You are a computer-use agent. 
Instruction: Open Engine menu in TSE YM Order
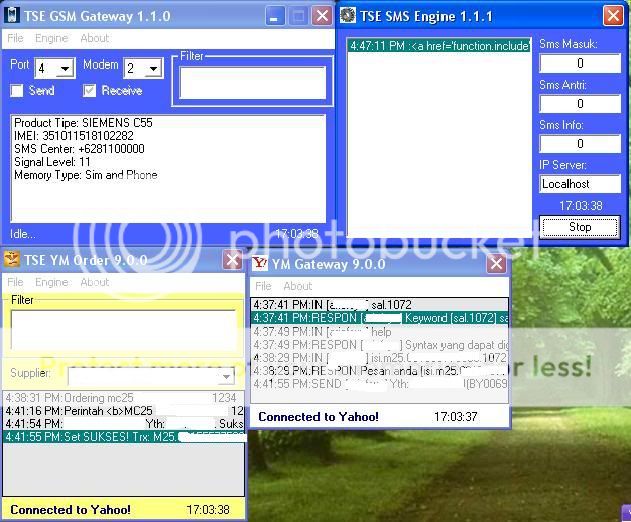(52, 282)
